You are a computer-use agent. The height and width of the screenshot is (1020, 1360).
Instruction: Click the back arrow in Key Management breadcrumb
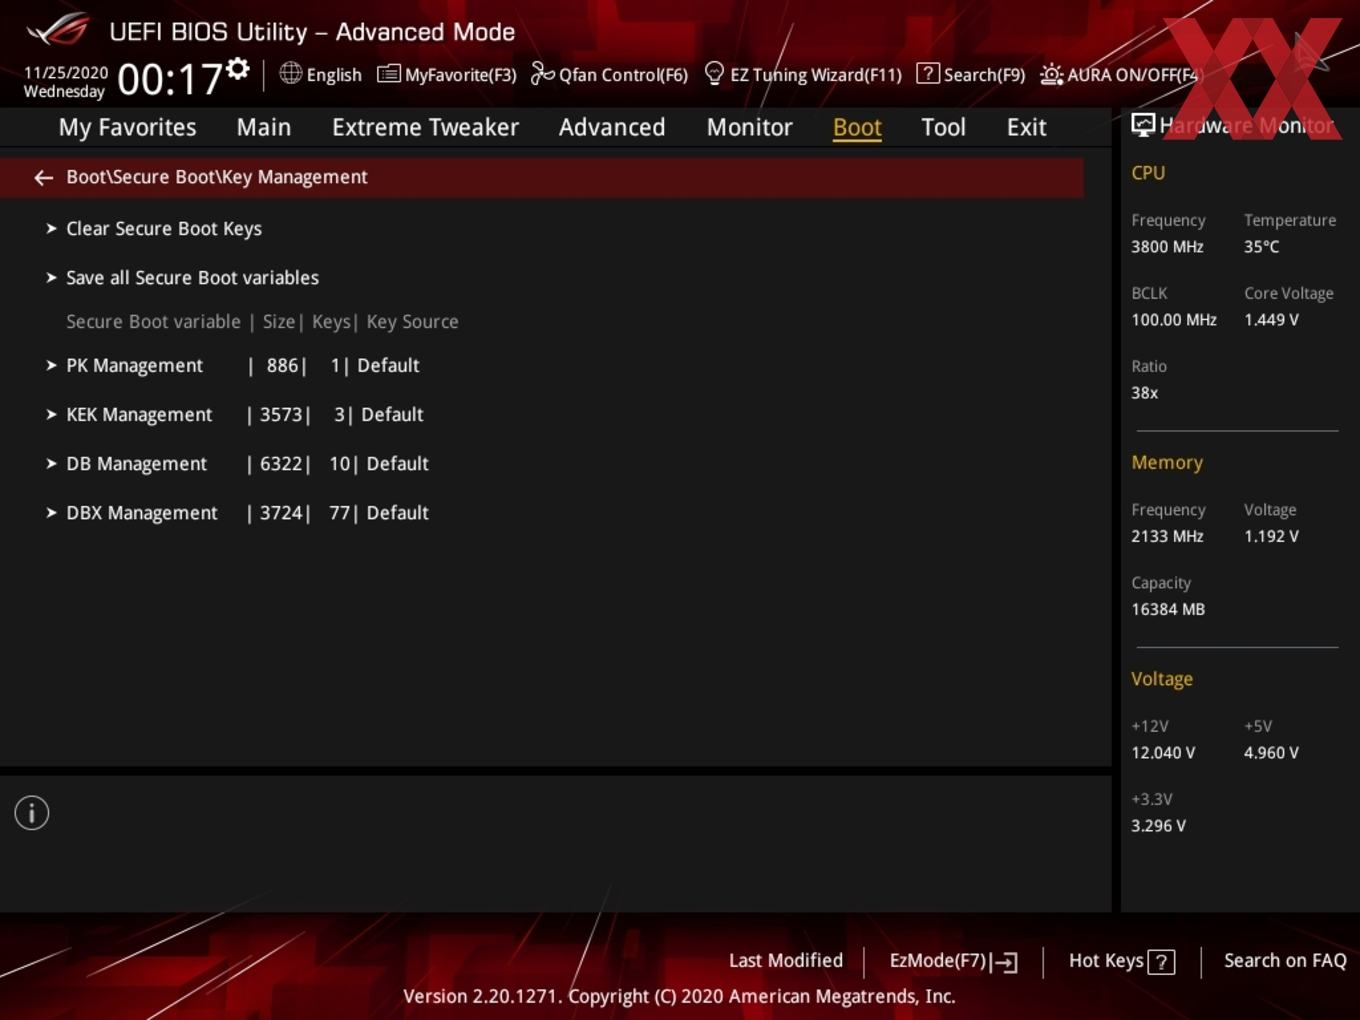[43, 178]
